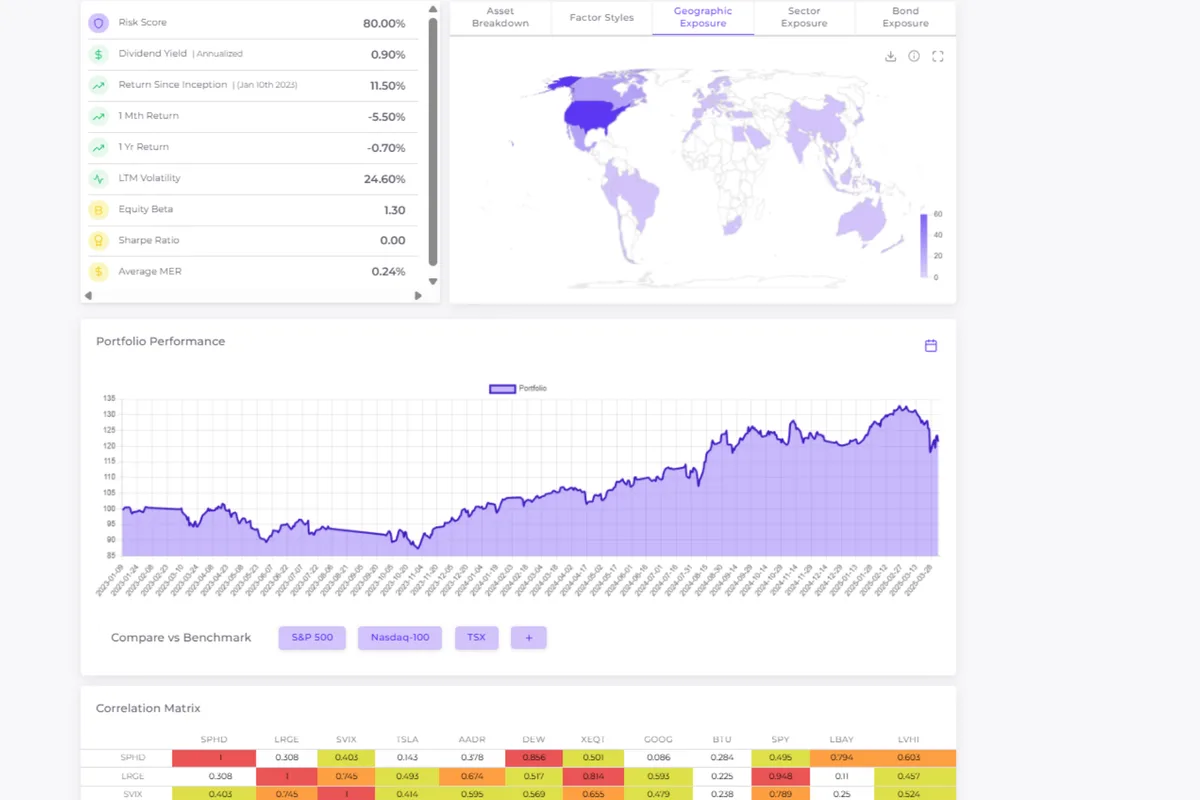1200x800 pixels.
Task: Click the Sharpe Ratio icon
Action: click(98, 241)
